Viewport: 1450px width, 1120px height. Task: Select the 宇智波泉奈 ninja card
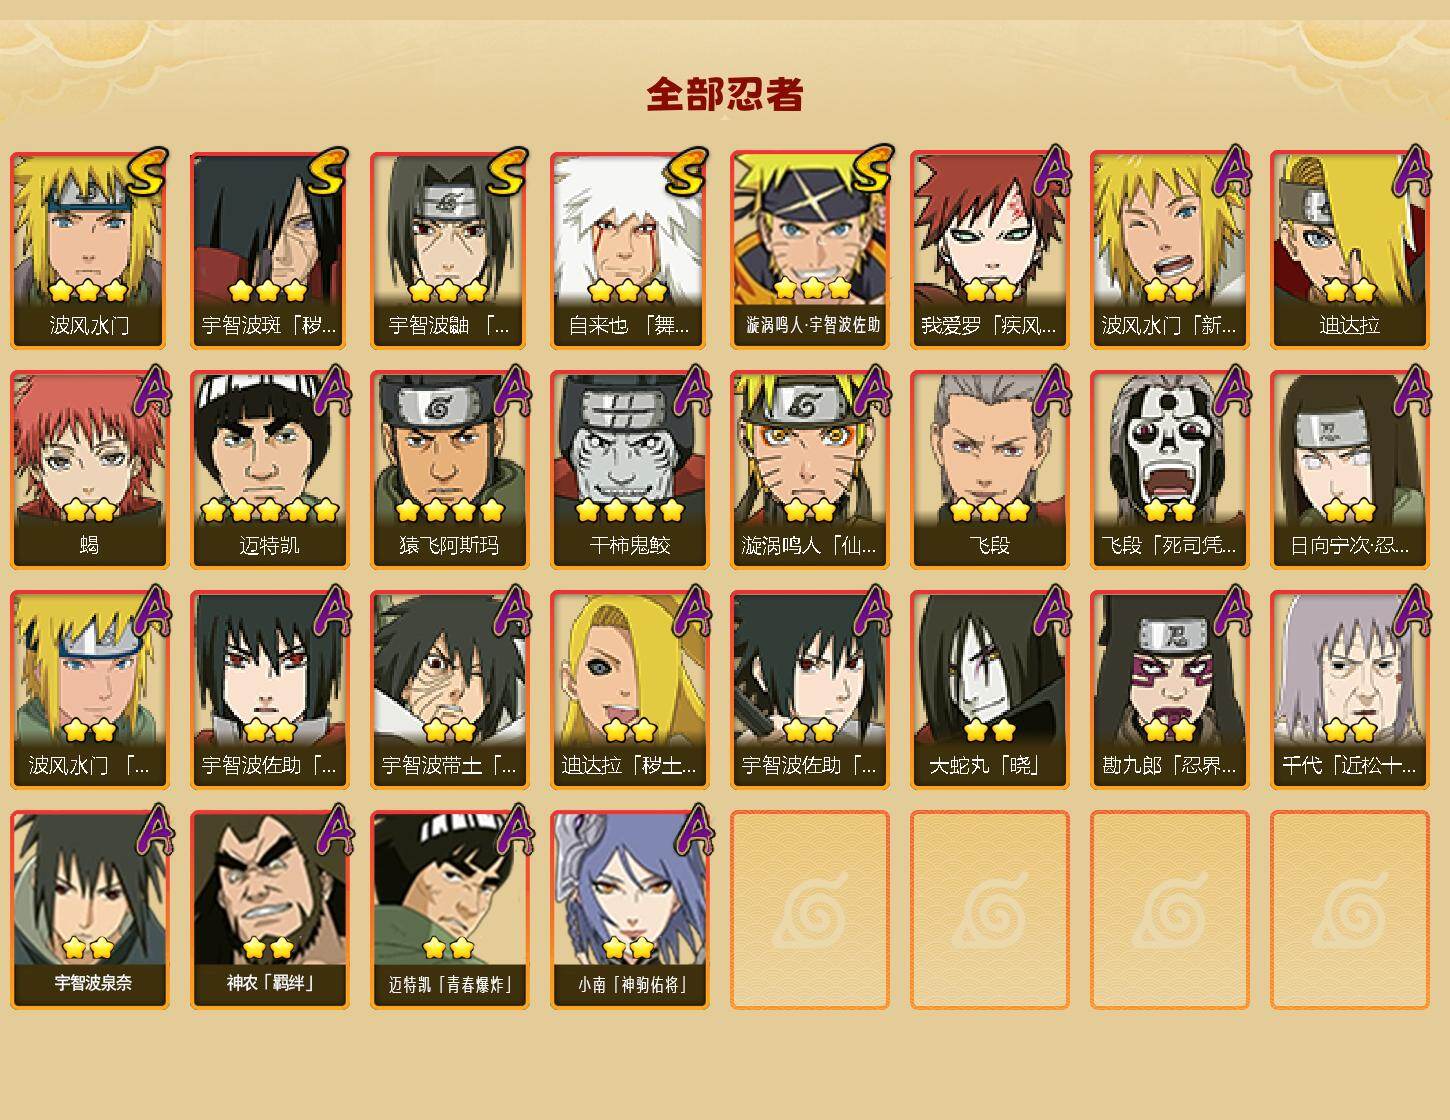pos(90,910)
